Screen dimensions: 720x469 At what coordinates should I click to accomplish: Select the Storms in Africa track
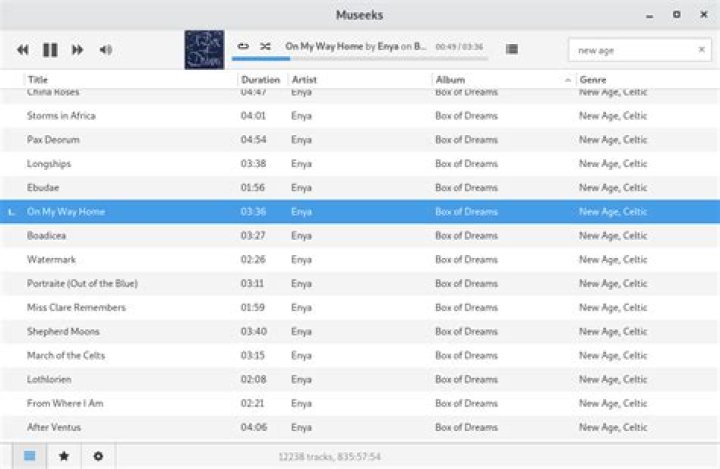360,116
